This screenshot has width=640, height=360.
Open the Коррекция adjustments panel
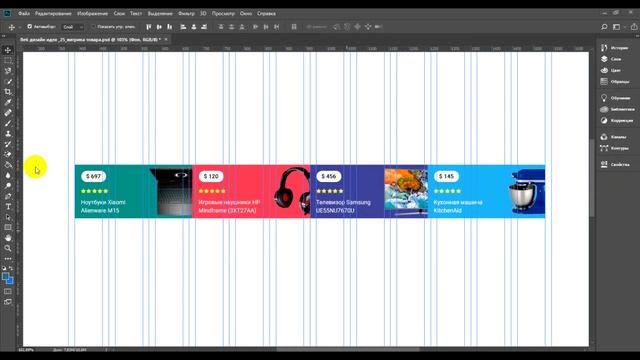click(x=617, y=120)
